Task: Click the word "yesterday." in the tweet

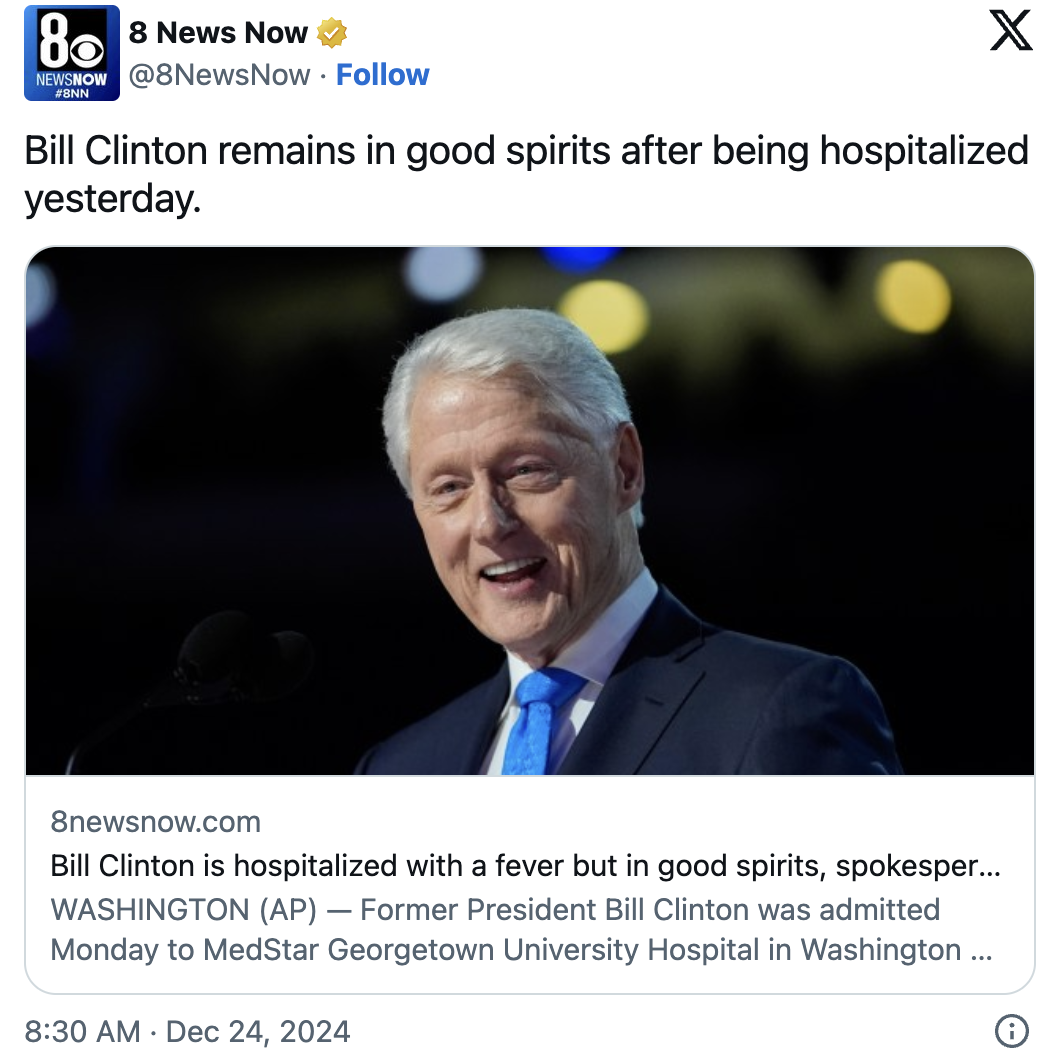Action: pyautogui.click(x=112, y=199)
